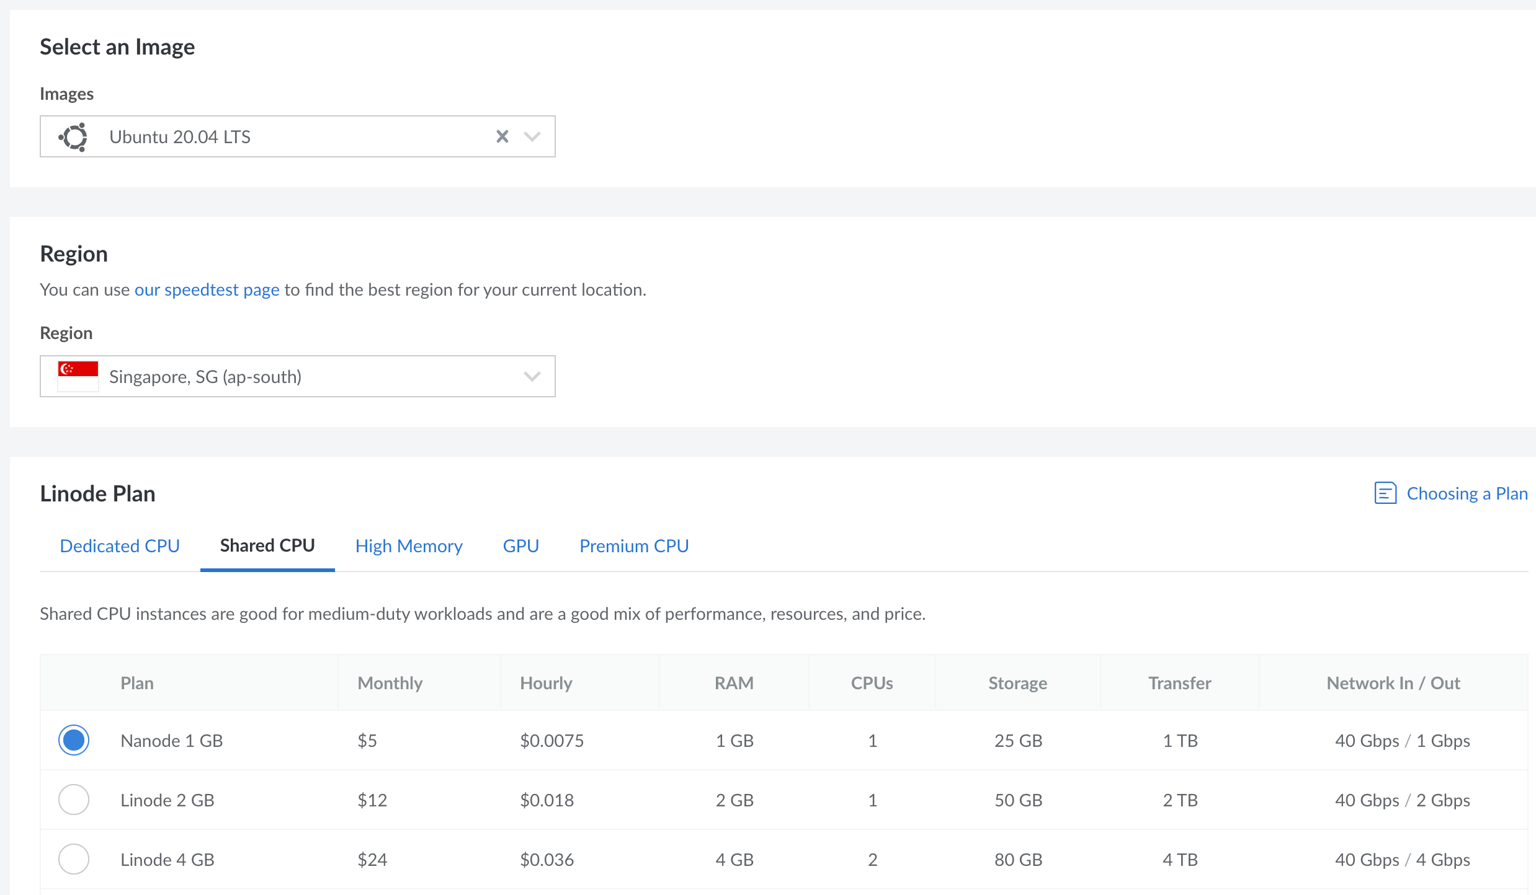Click the RAM column header
This screenshot has height=895, width=1536.
point(734,683)
